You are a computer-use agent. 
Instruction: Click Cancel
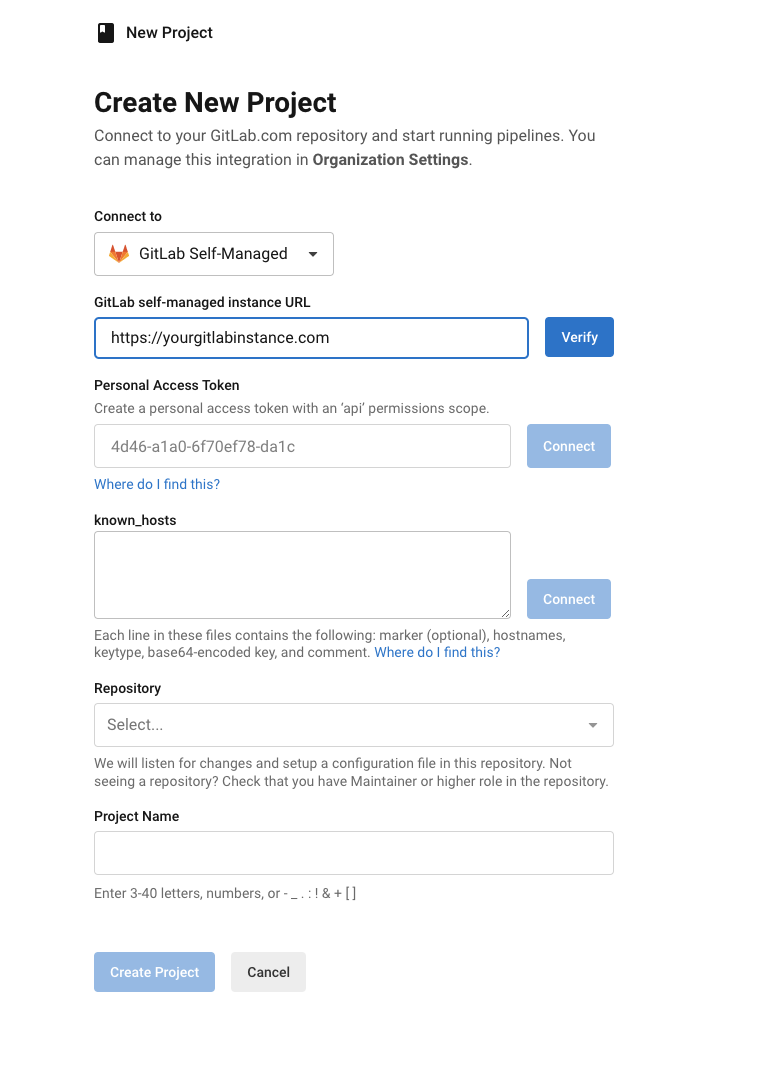[268, 971]
